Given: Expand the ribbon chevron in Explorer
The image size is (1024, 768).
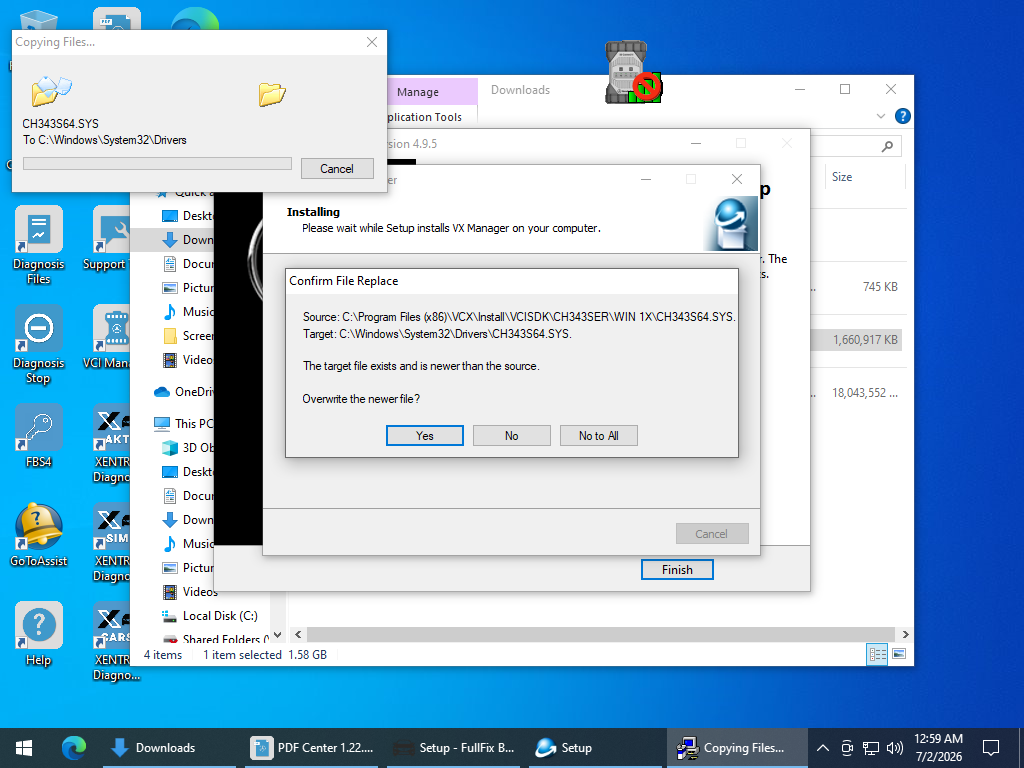Looking at the screenshot, I should point(880,116).
